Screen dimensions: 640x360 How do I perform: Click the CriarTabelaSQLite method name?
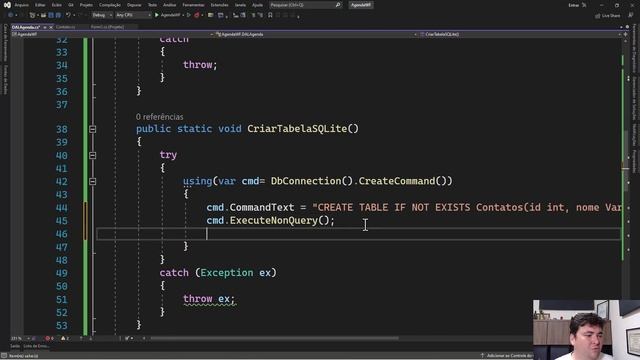pos(297,129)
